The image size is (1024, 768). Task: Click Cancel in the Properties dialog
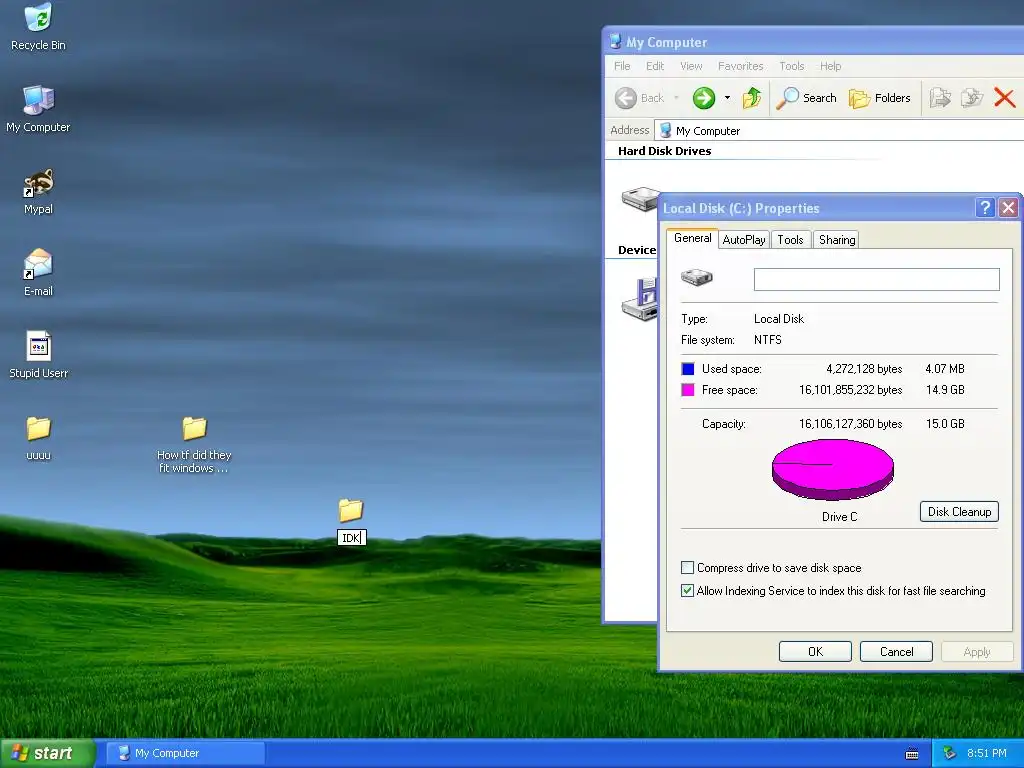pyautogui.click(x=896, y=652)
